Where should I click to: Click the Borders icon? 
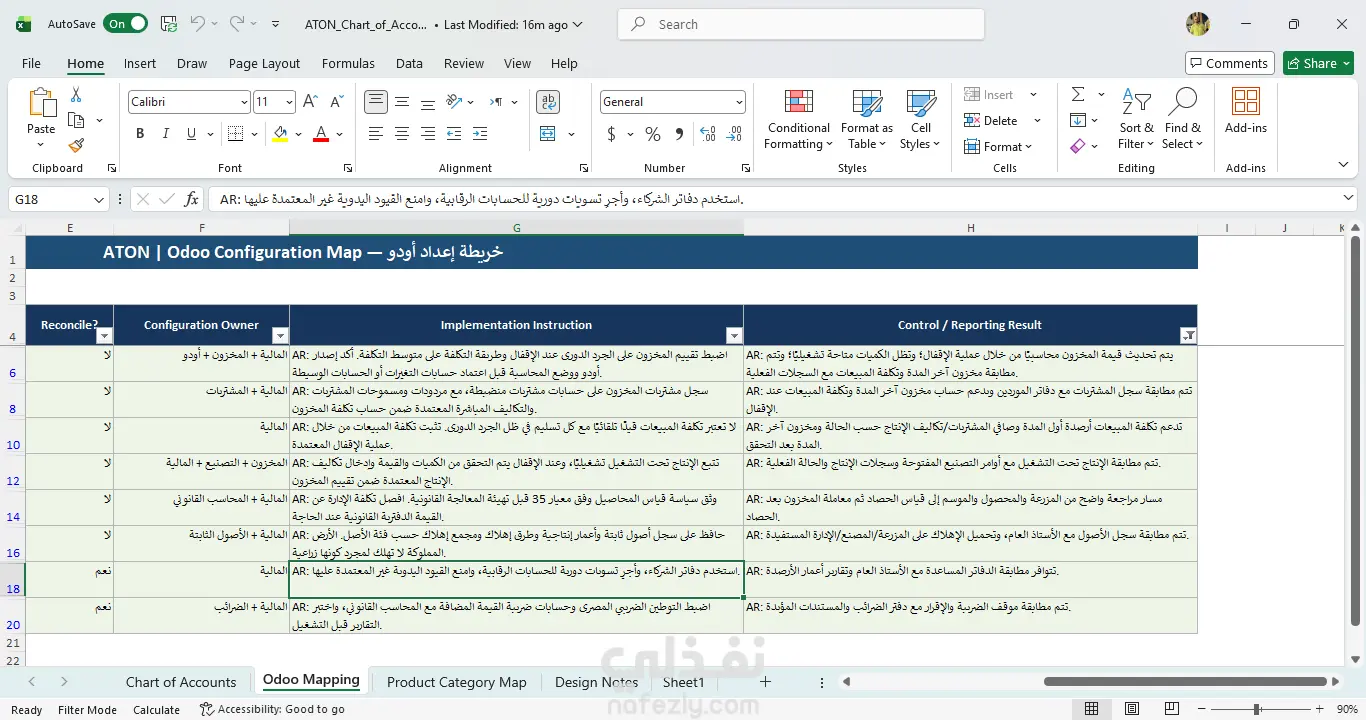coord(235,133)
